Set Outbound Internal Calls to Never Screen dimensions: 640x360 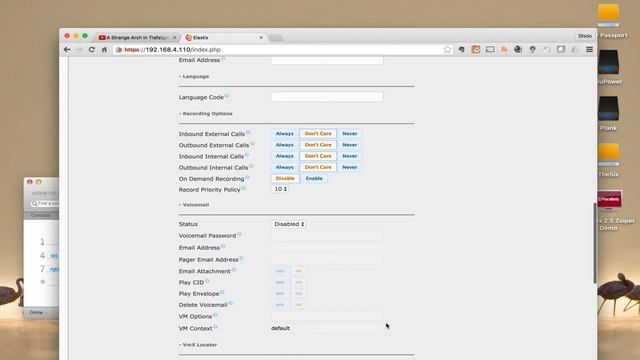pyautogui.click(x=350, y=167)
